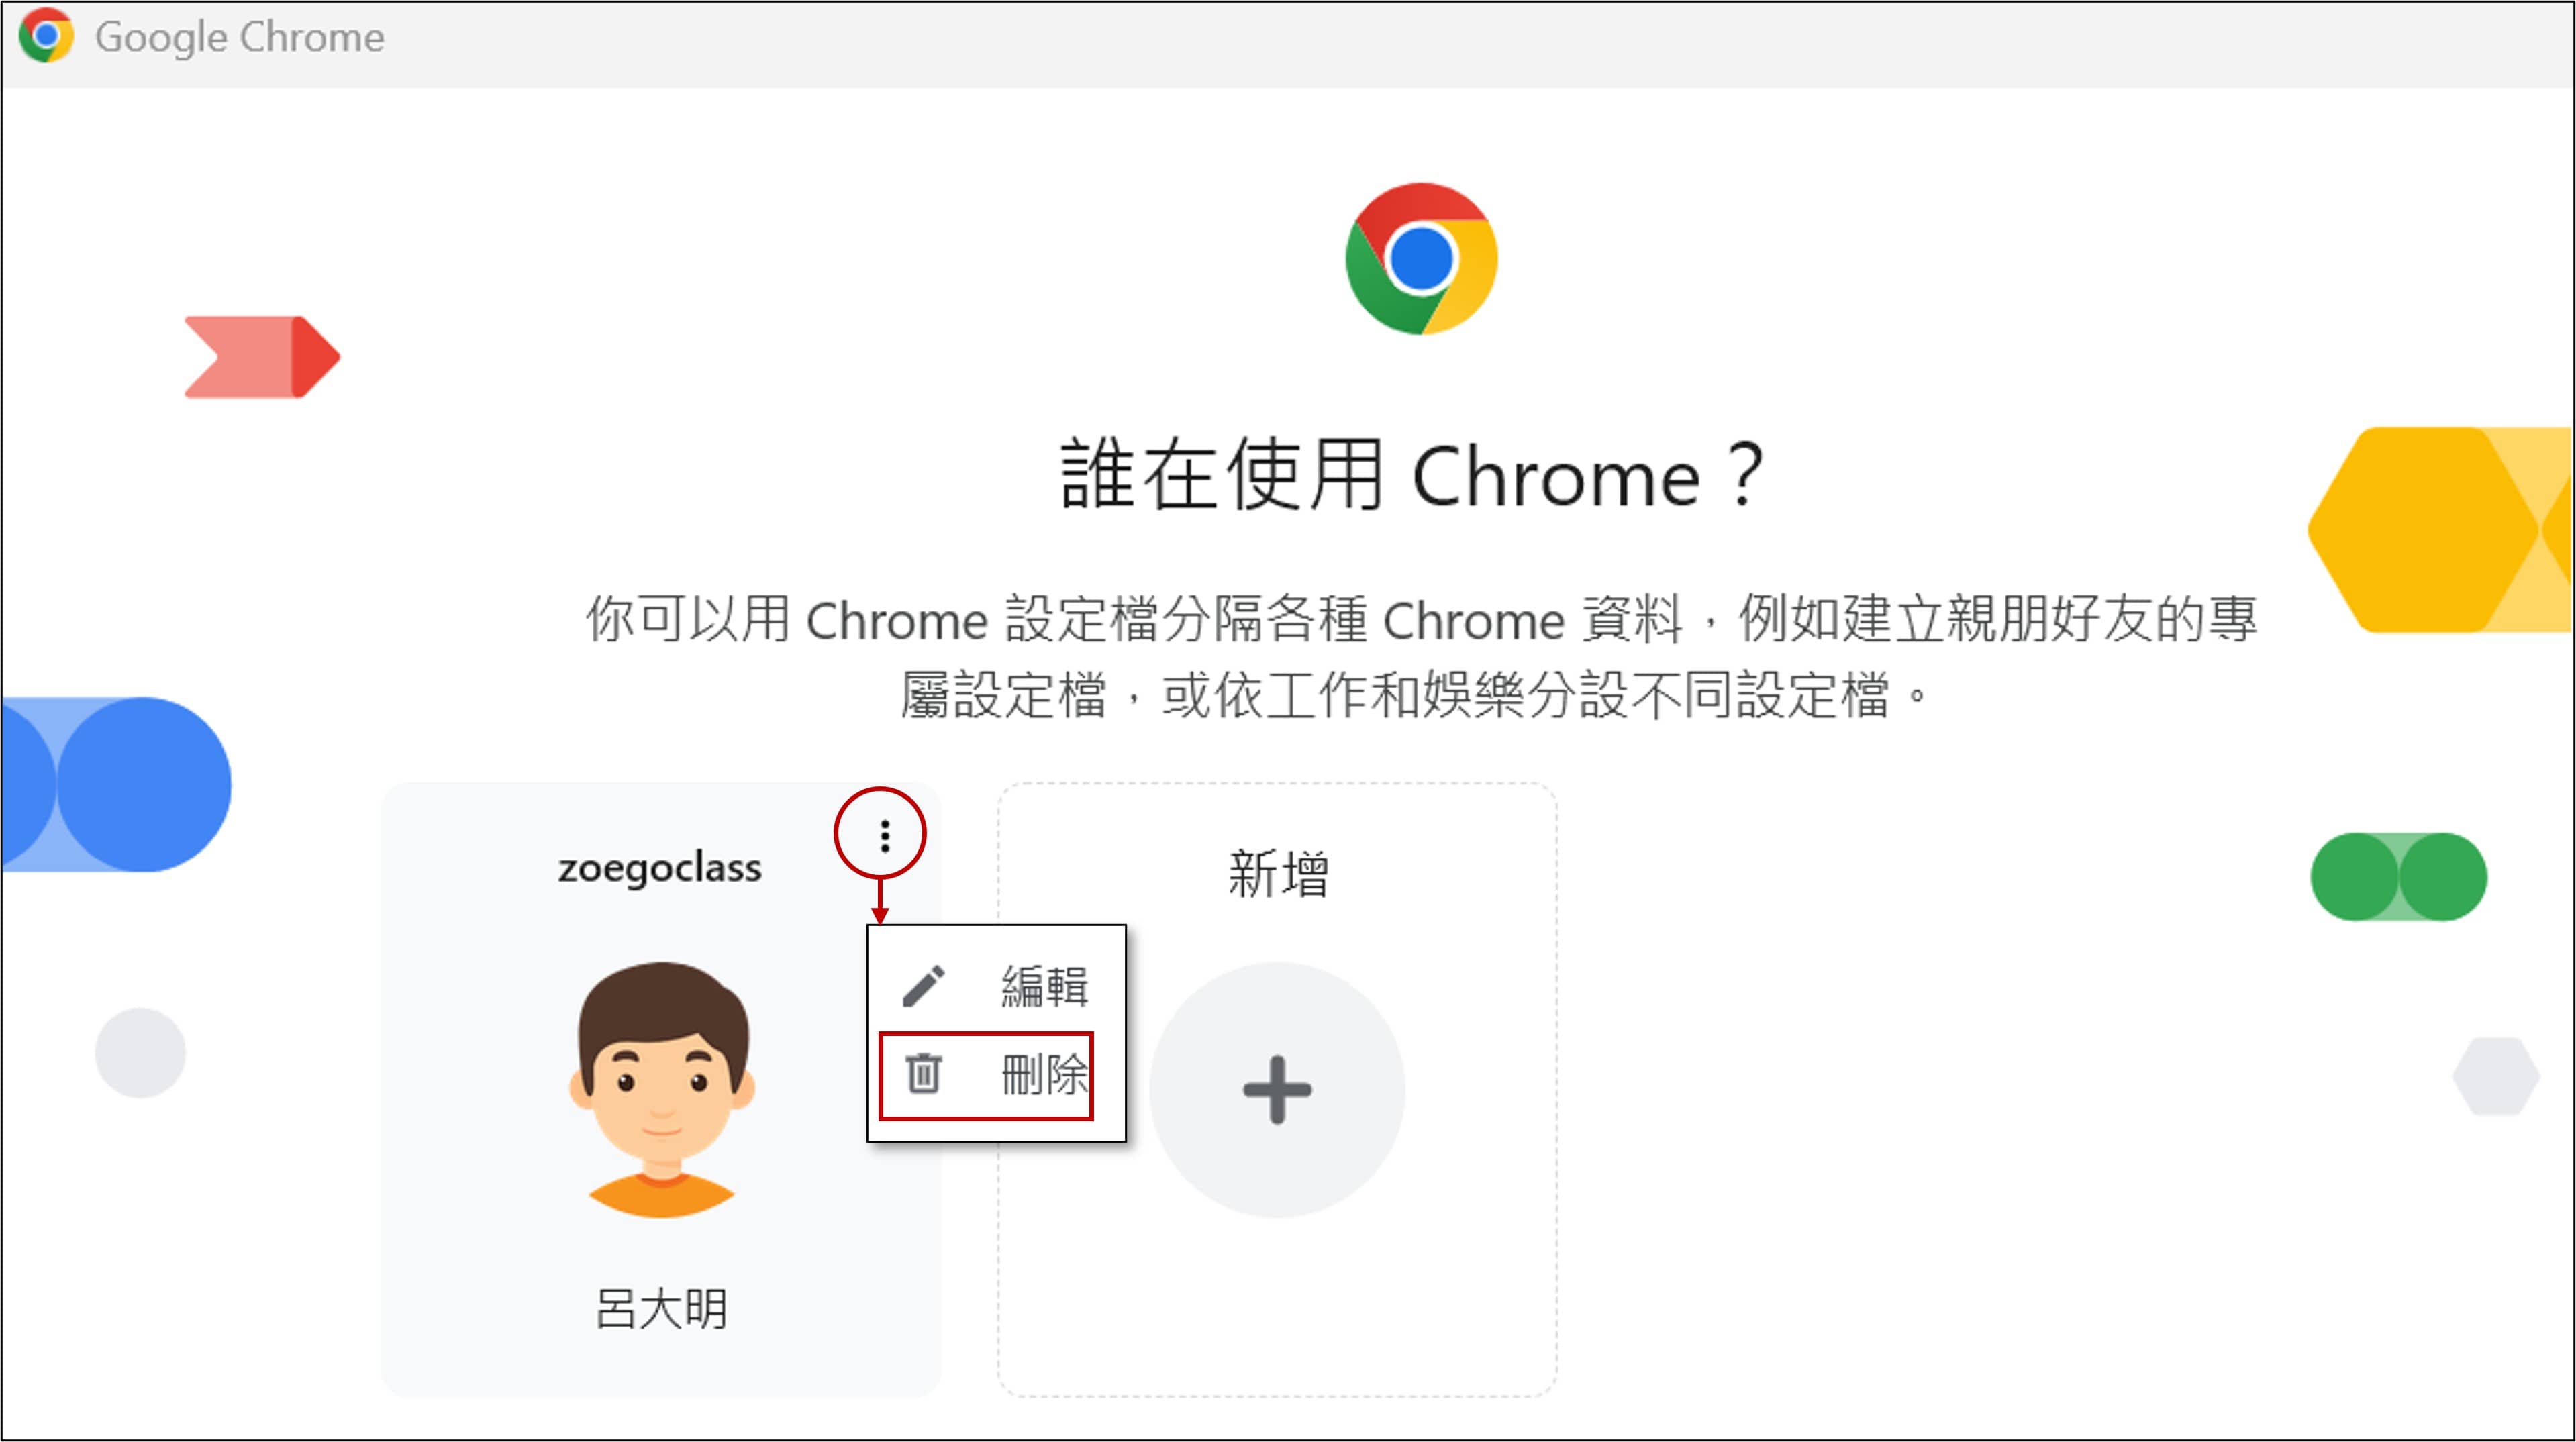This screenshot has width=2576, height=1442.
Task: Choose the 刪除 text in the profile menu
Action: (x=1044, y=1075)
